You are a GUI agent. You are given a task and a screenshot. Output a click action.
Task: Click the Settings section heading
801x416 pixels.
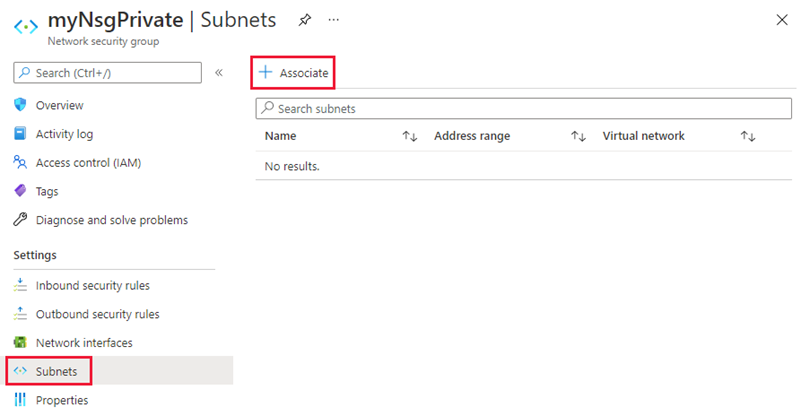tap(35, 255)
